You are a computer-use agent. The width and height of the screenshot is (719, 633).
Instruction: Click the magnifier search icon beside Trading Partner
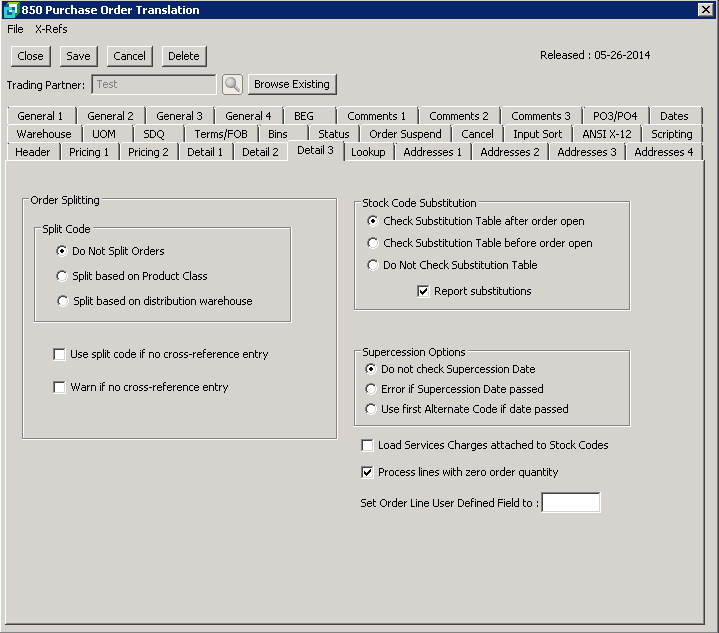point(232,85)
